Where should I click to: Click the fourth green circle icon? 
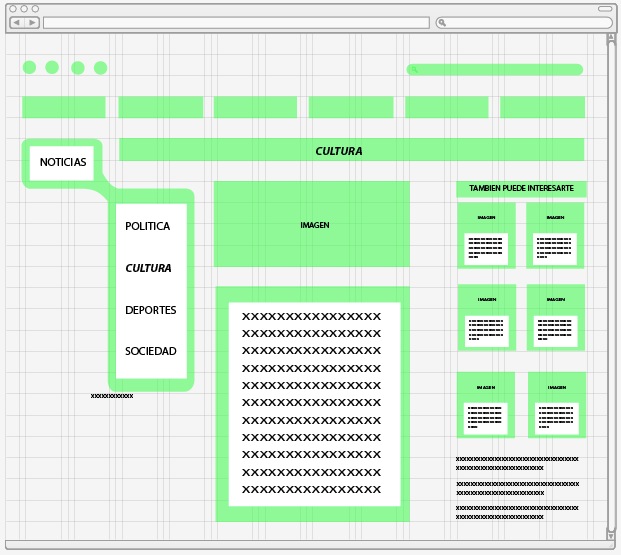(100, 68)
